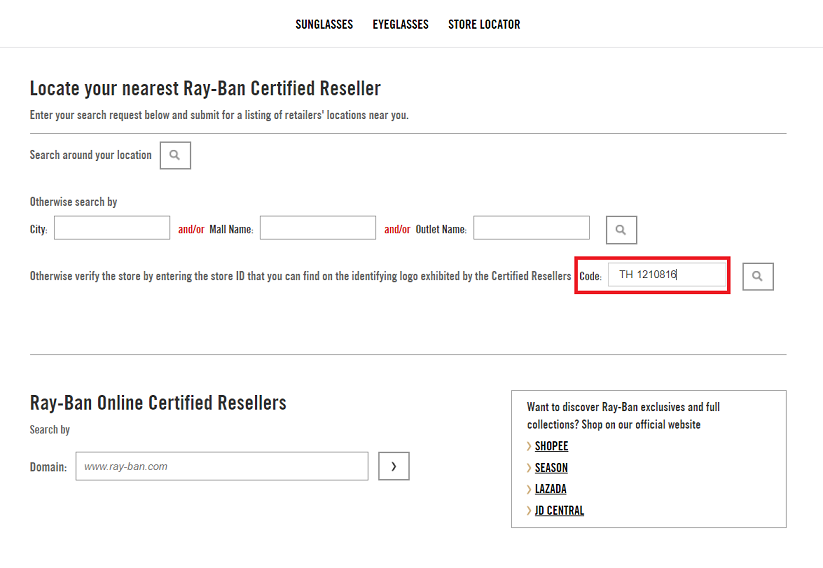Open the SUNGLASSES menu
Viewport: 823px width, 568px height.
(x=324, y=25)
